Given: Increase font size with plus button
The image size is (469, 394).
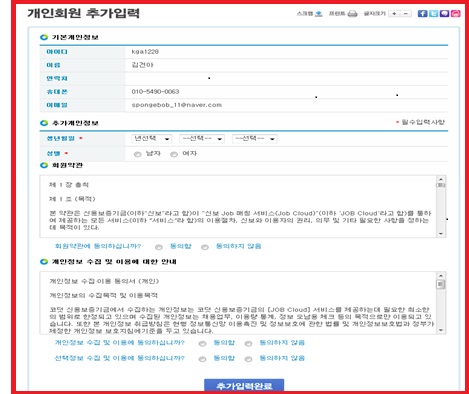Looking at the screenshot, I should pos(394,14).
